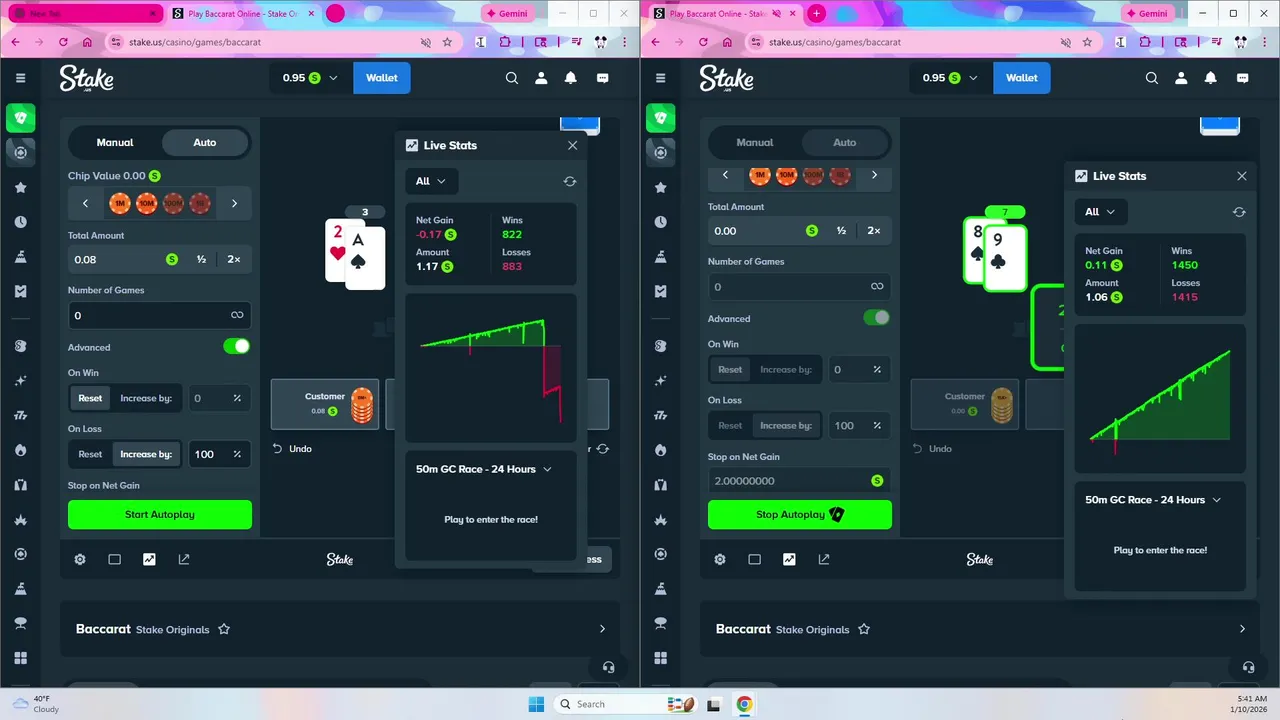1280x720 pixels.
Task: Click Undo in the left window
Action: coord(293,449)
